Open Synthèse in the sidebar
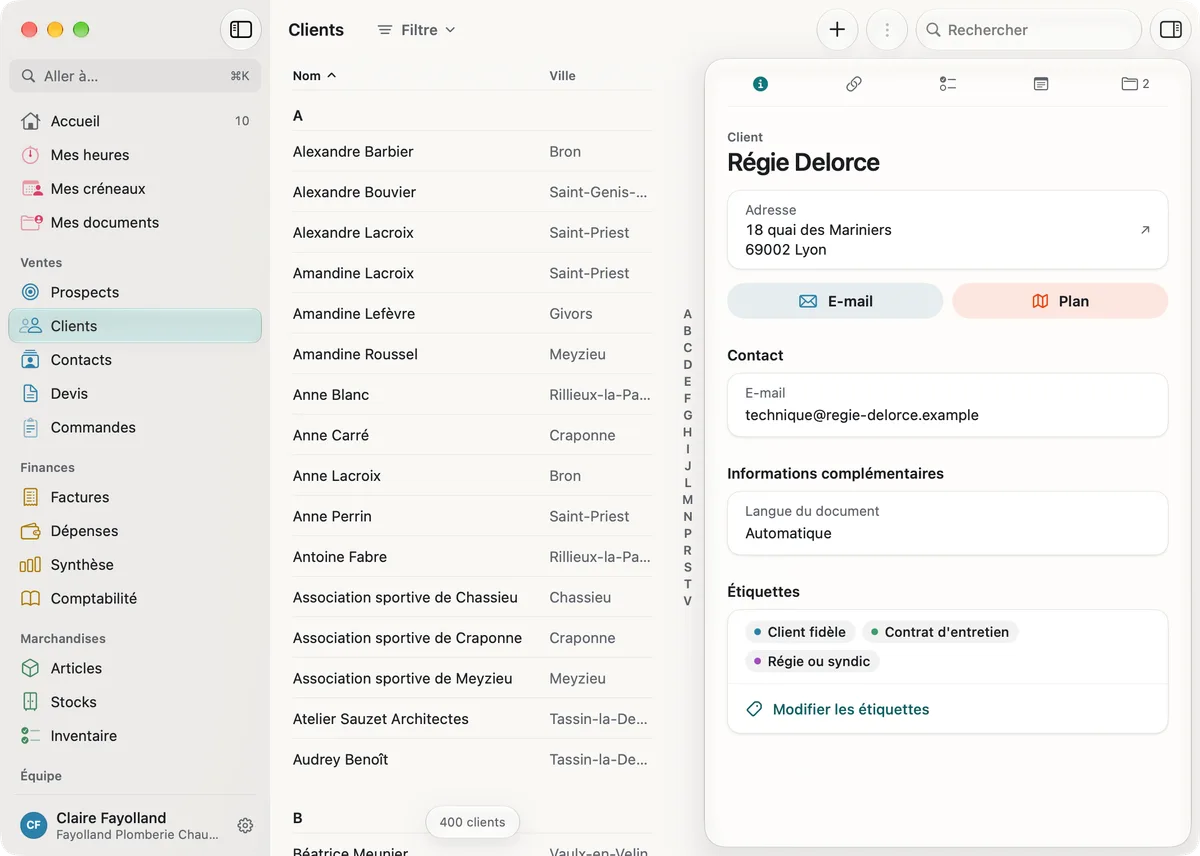 coord(135,565)
